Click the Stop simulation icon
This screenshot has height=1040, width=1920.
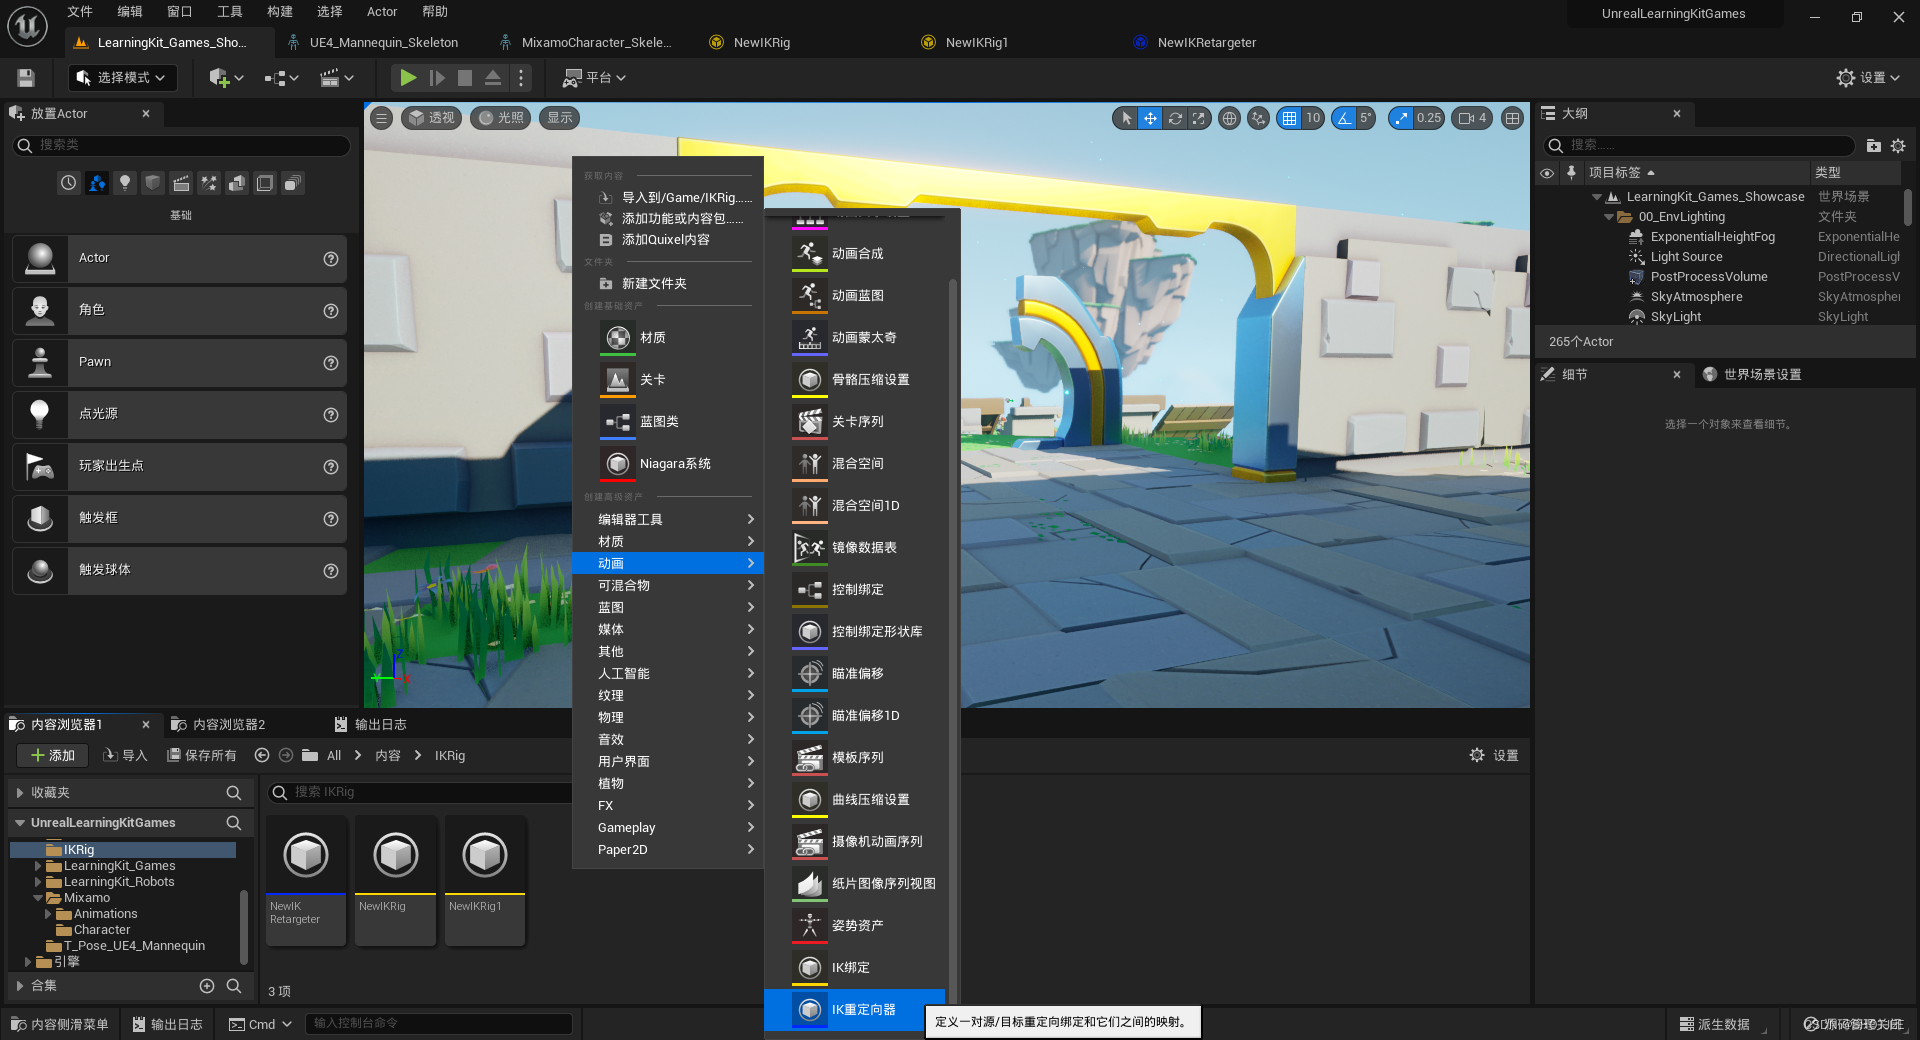tap(465, 78)
